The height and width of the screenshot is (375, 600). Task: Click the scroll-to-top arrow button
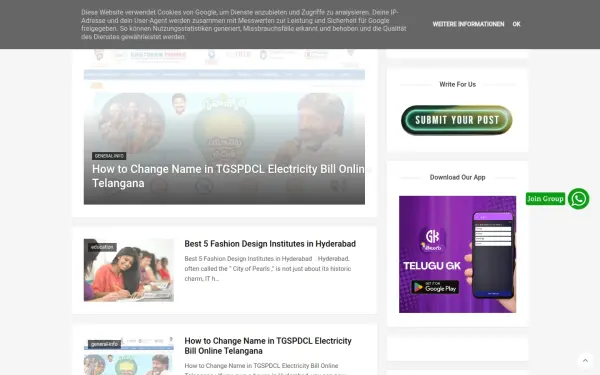585,360
